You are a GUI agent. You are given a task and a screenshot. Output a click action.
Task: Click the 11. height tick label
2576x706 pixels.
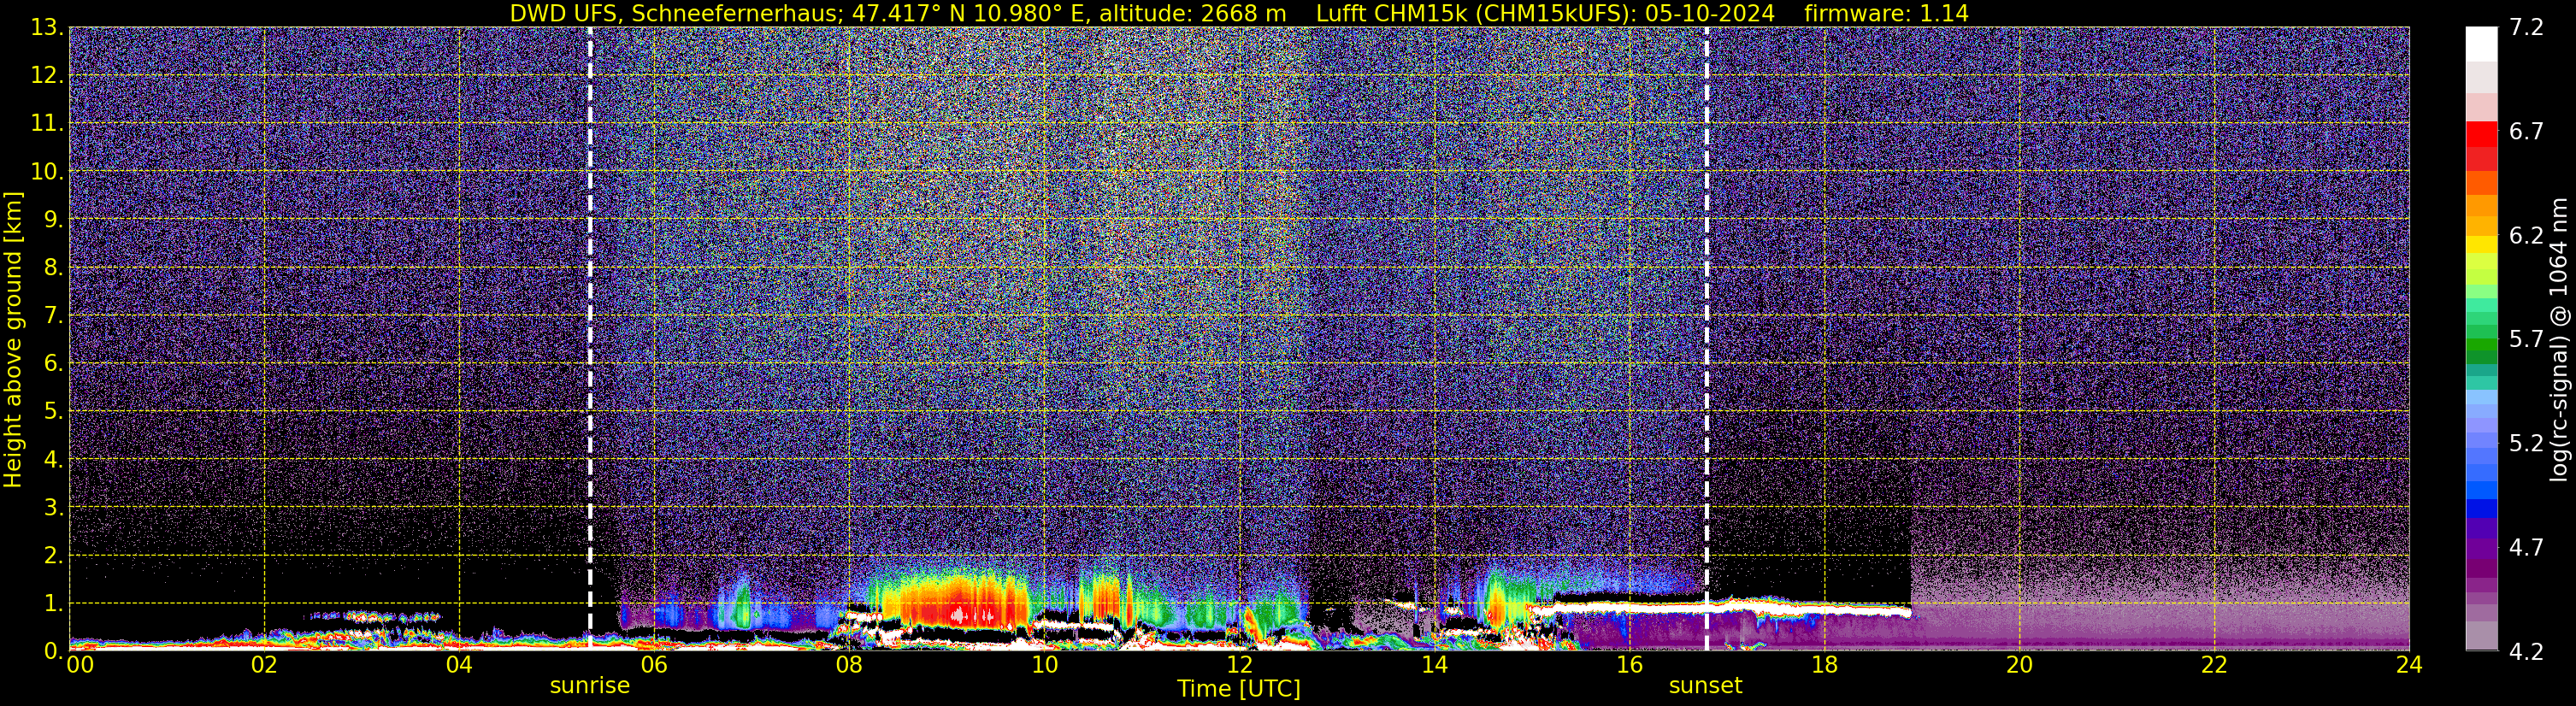pyautogui.click(x=46, y=123)
